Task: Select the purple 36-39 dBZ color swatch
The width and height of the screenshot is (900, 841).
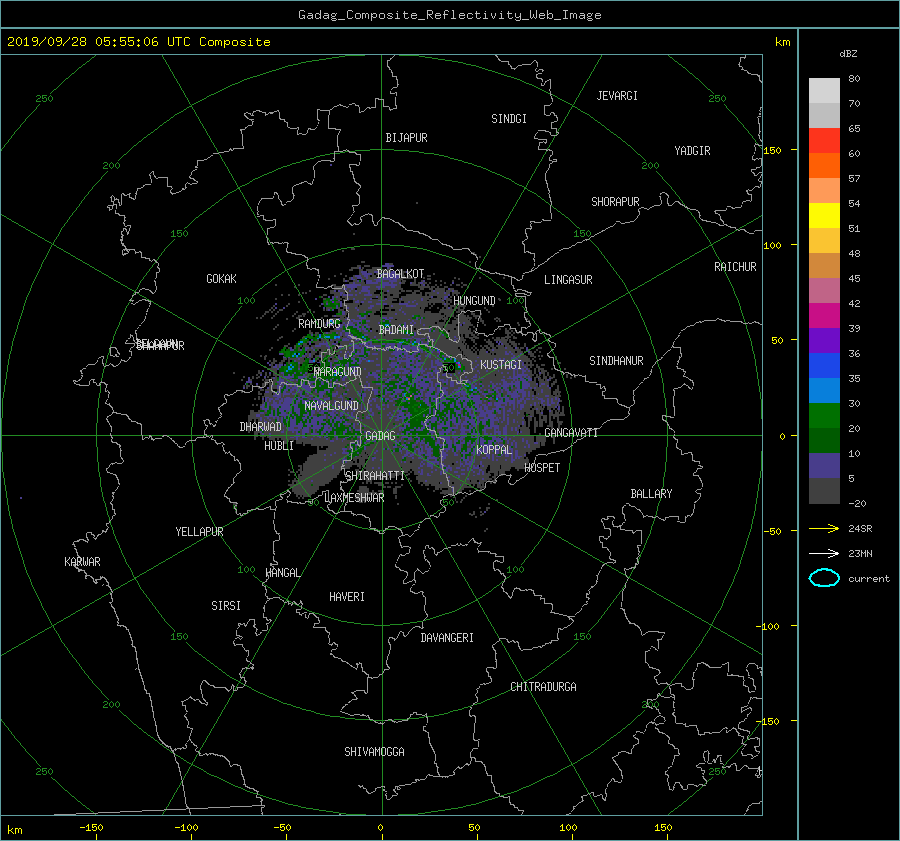Action: [x=824, y=341]
